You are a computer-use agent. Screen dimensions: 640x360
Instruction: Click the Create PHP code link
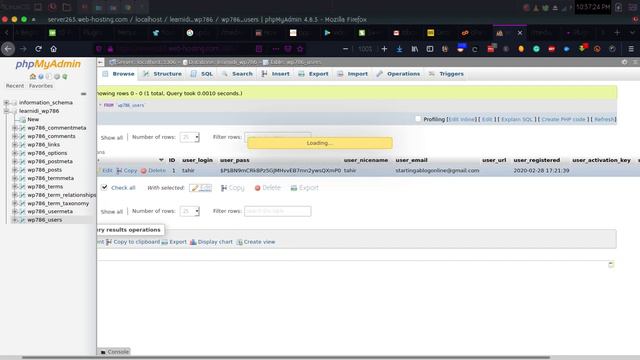pyautogui.click(x=563, y=119)
